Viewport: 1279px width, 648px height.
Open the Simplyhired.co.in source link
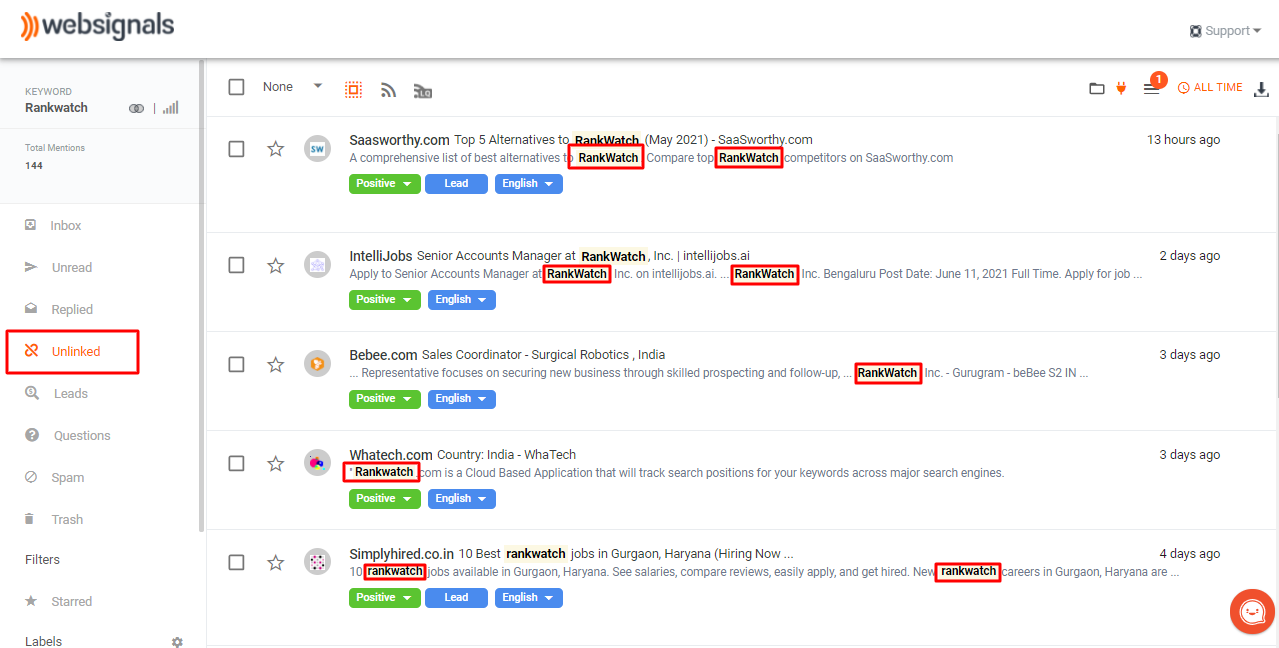(x=402, y=554)
